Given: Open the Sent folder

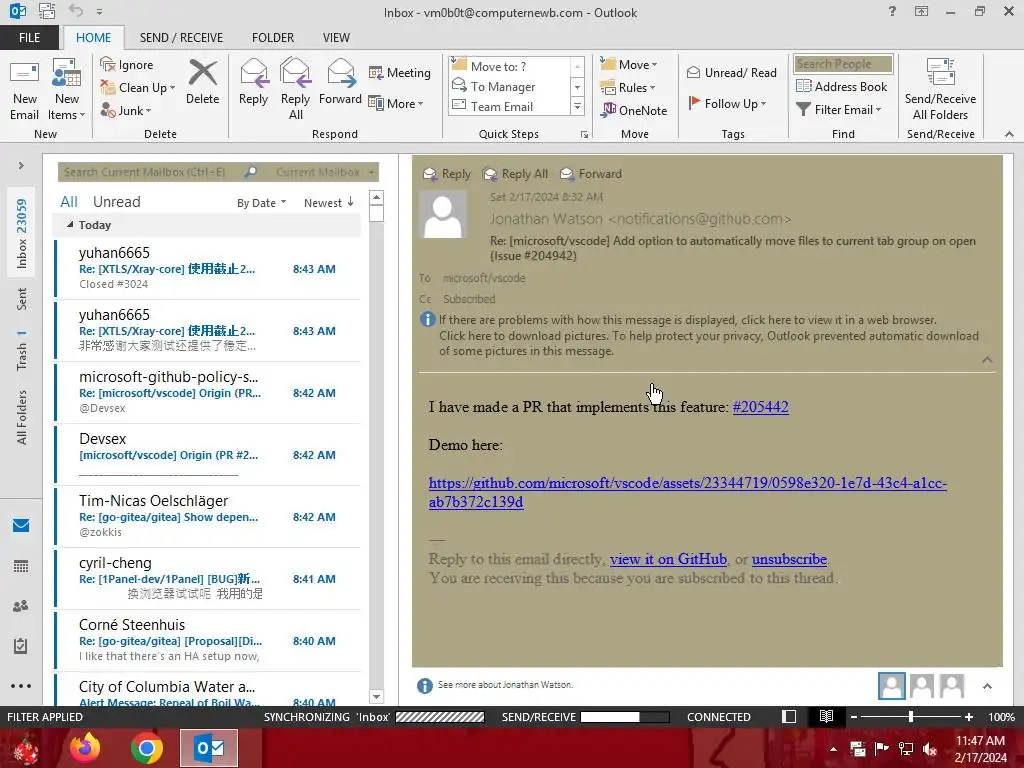Looking at the screenshot, I should click(x=22, y=299).
